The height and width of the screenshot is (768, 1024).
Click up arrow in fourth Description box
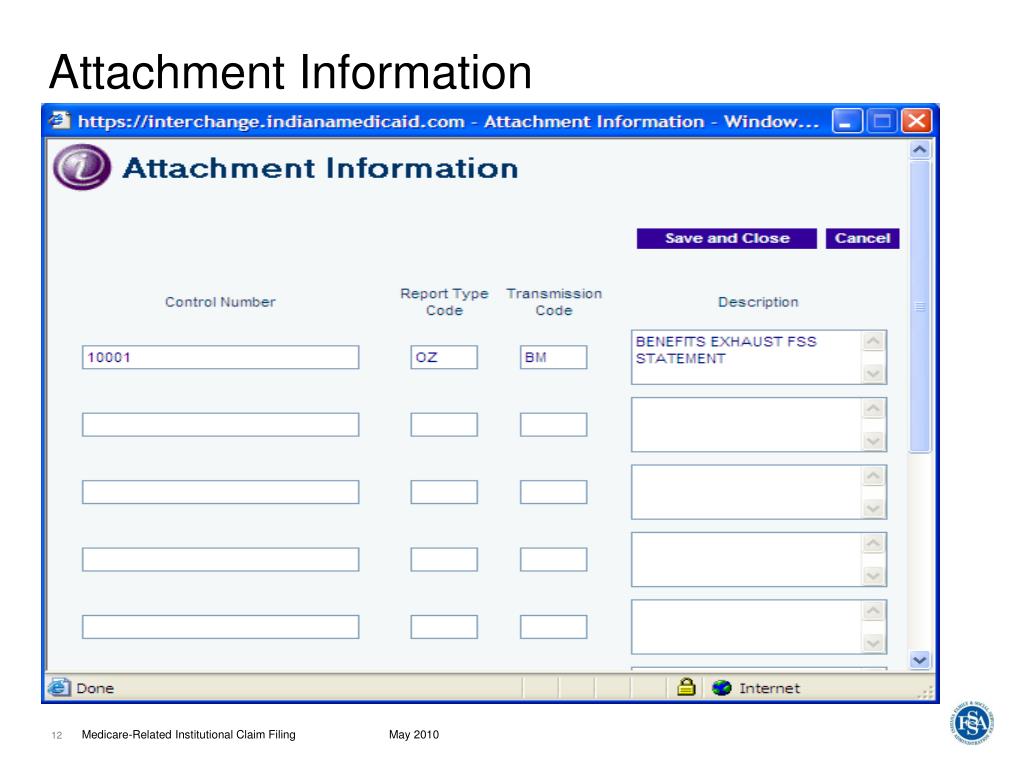pyautogui.click(x=874, y=543)
